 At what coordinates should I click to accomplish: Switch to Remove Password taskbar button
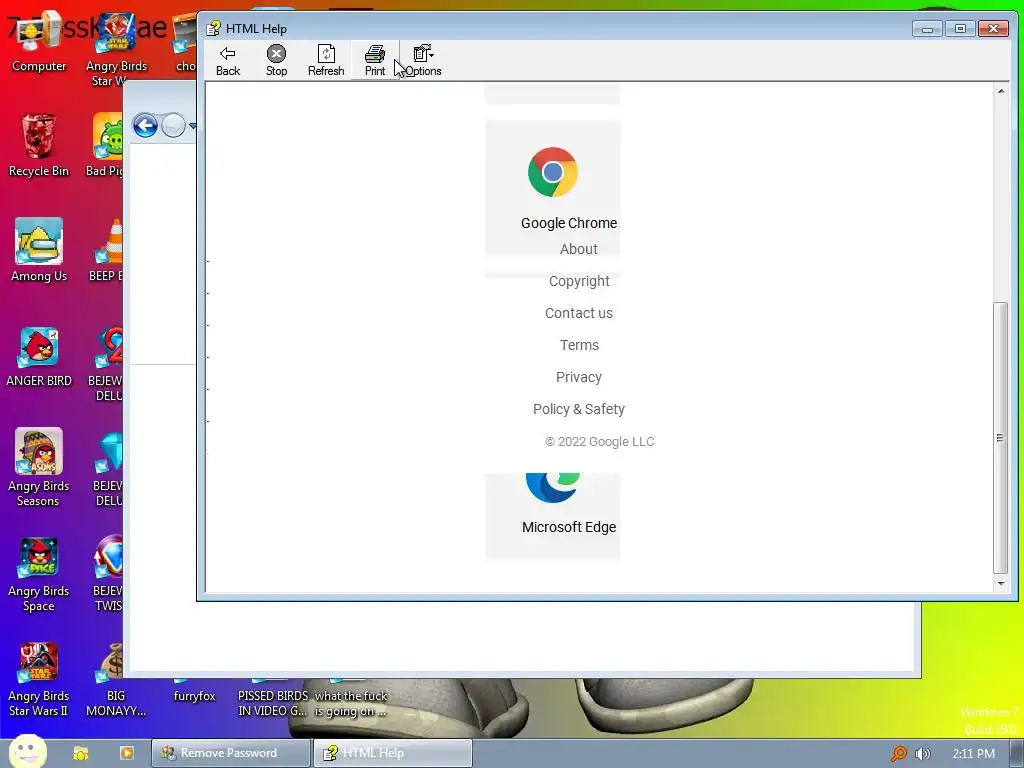click(x=231, y=753)
